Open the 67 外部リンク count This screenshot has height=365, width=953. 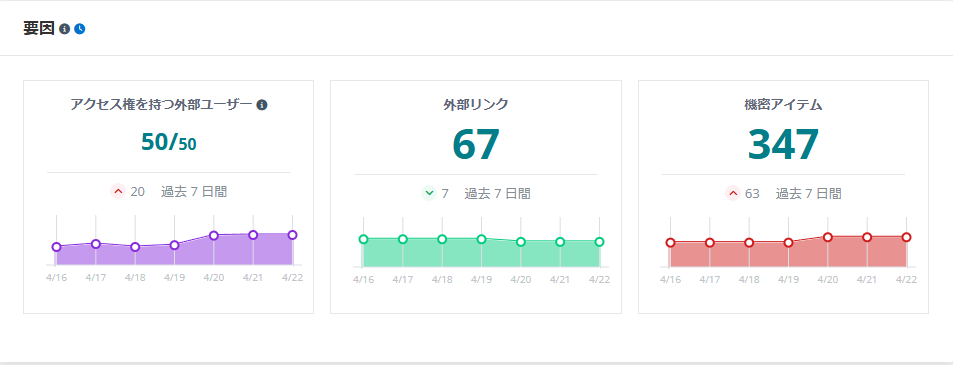[476, 145]
